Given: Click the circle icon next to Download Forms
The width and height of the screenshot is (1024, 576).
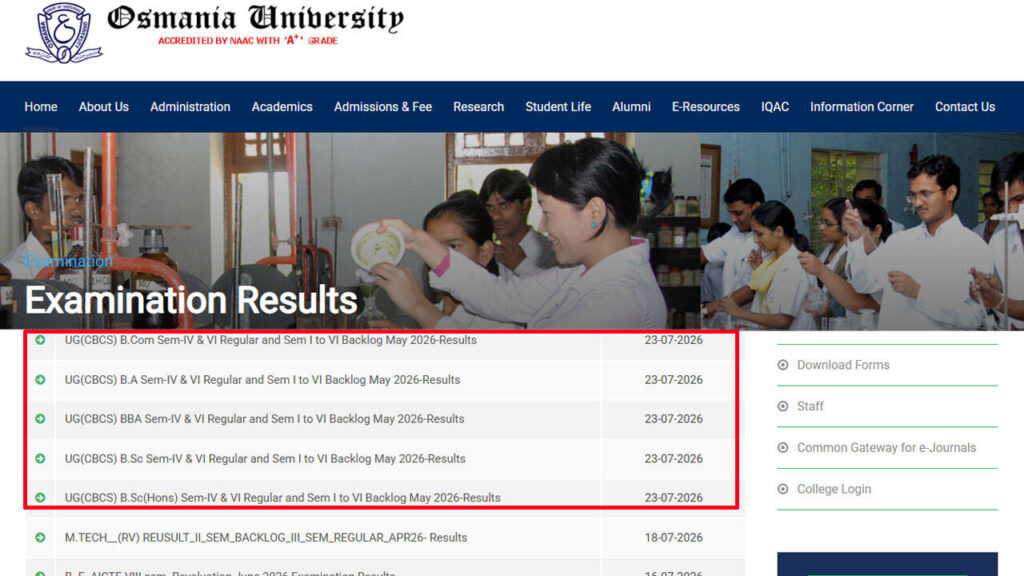Looking at the screenshot, I should click(783, 365).
